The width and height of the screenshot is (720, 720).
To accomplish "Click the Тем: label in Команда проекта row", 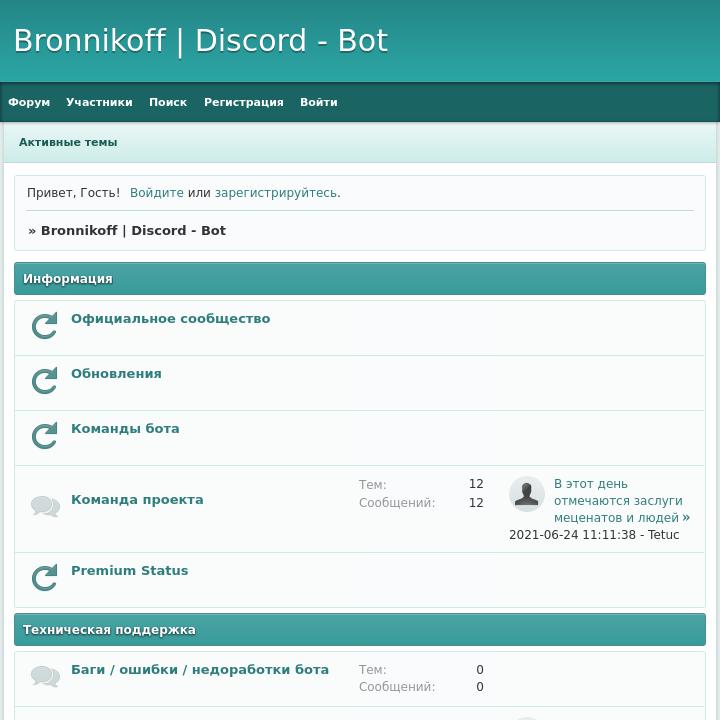I will [372, 485].
